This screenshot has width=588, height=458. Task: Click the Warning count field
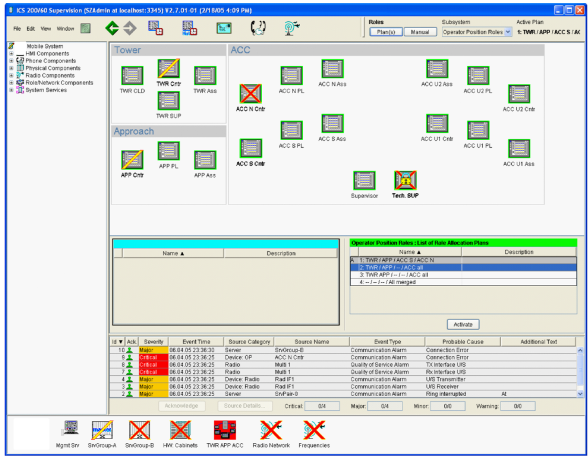518,406
